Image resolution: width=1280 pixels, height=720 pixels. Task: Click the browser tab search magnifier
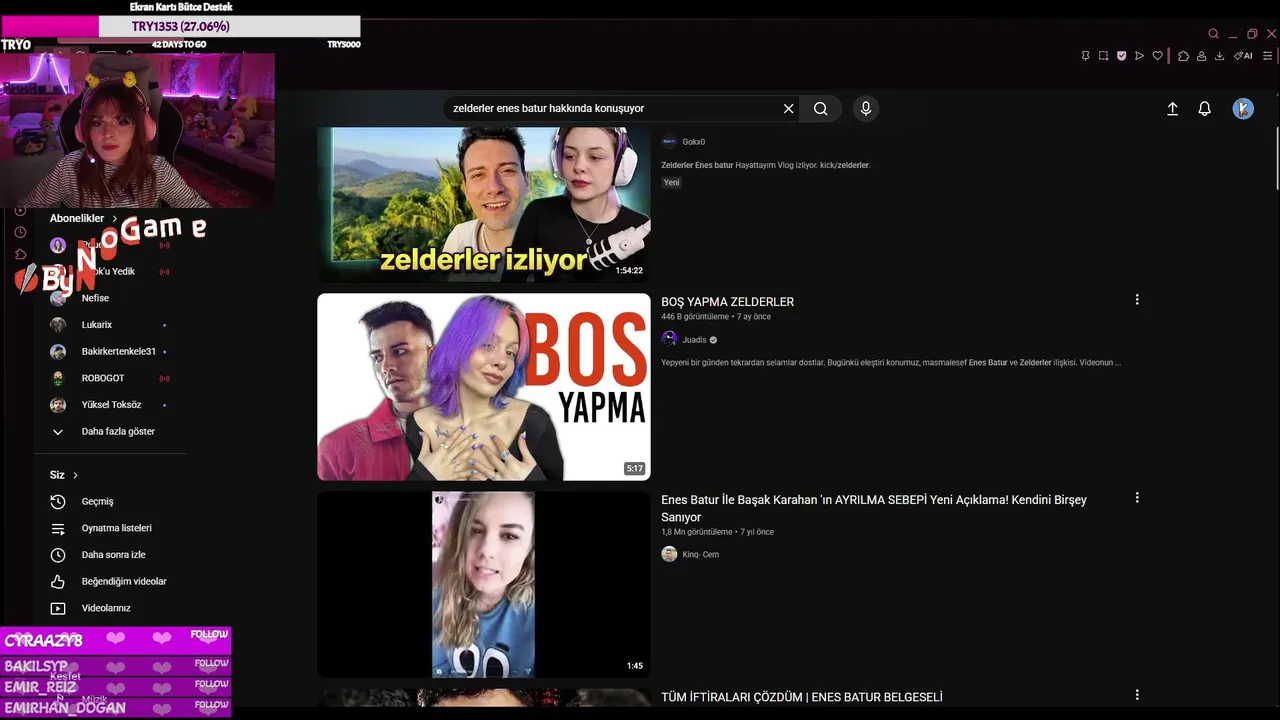(x=1213, y=34)
